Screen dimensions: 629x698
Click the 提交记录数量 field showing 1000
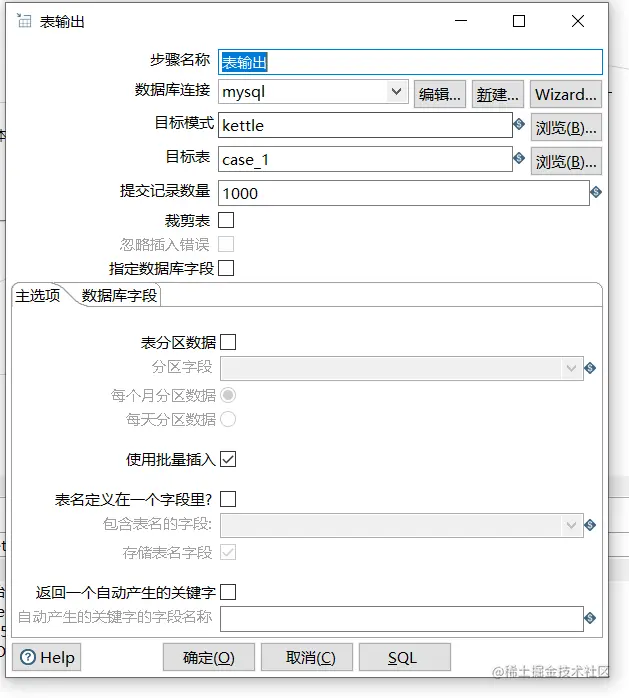click(x=404, y=193)
